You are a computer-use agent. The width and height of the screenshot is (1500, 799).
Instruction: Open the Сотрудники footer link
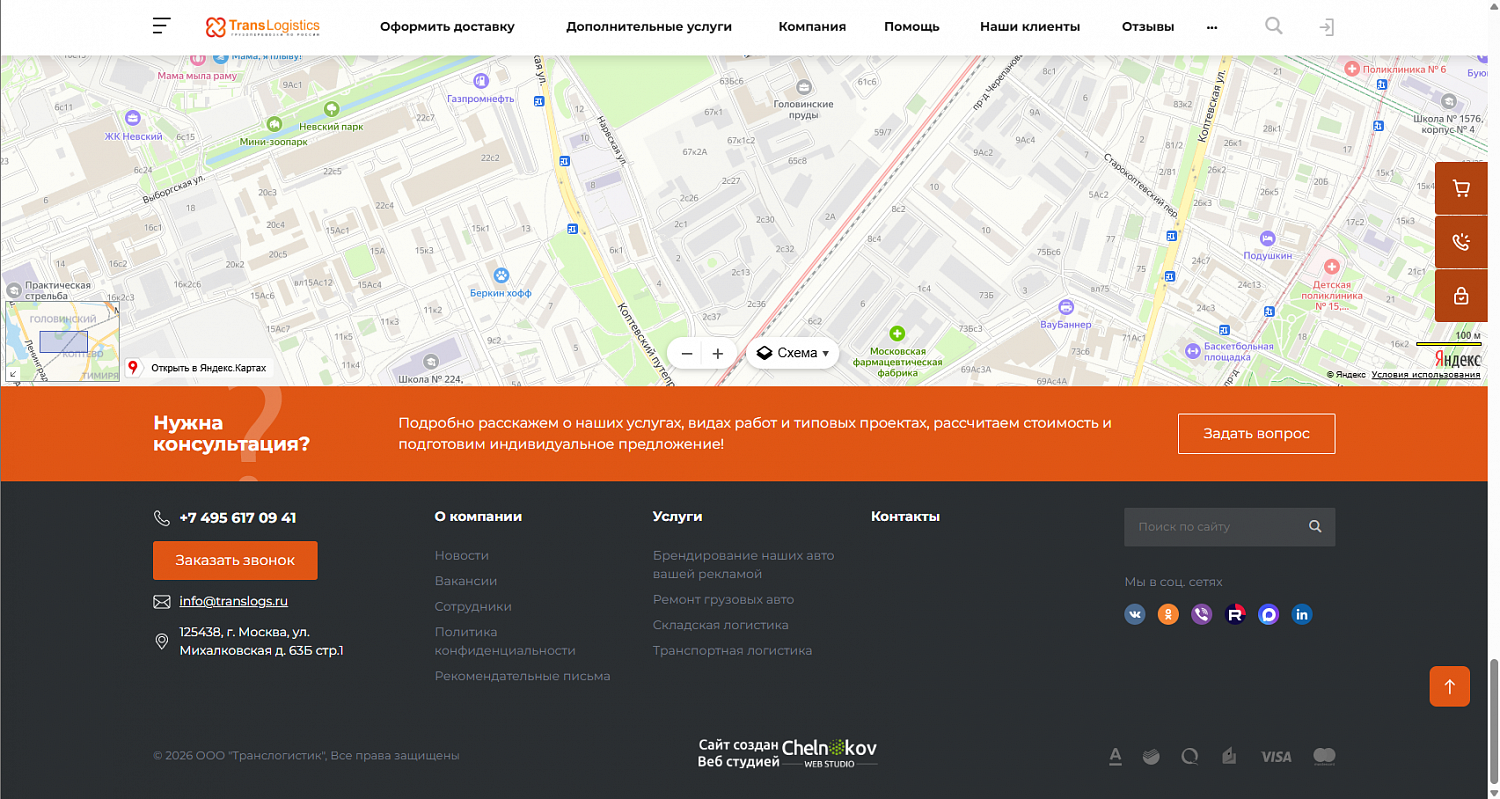[x=473, y=606]
